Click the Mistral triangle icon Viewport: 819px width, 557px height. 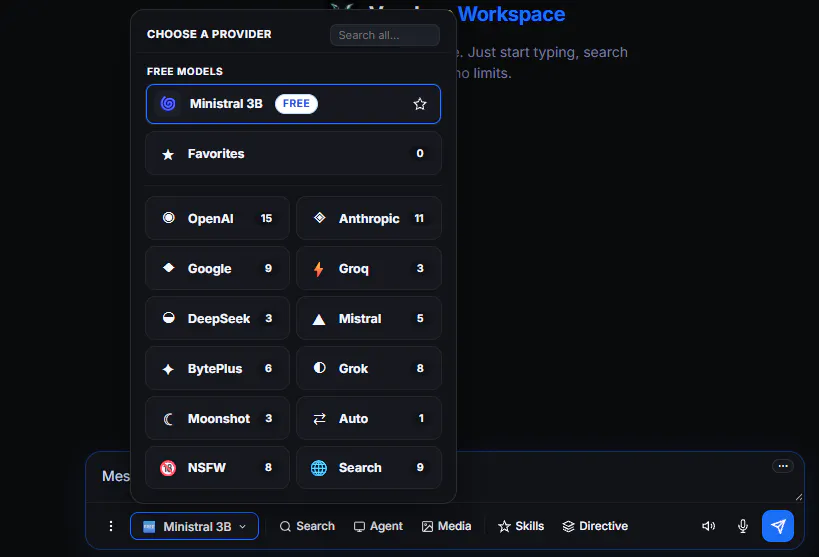319,319
